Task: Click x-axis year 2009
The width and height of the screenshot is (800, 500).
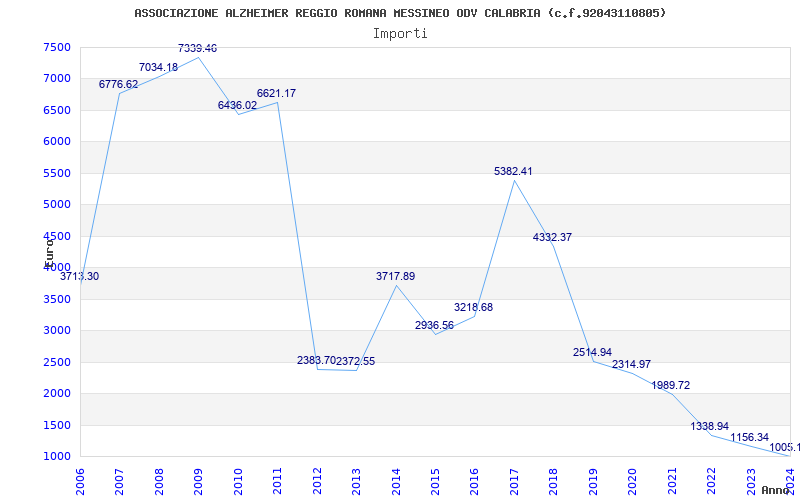Action: [x=198, y=482]
